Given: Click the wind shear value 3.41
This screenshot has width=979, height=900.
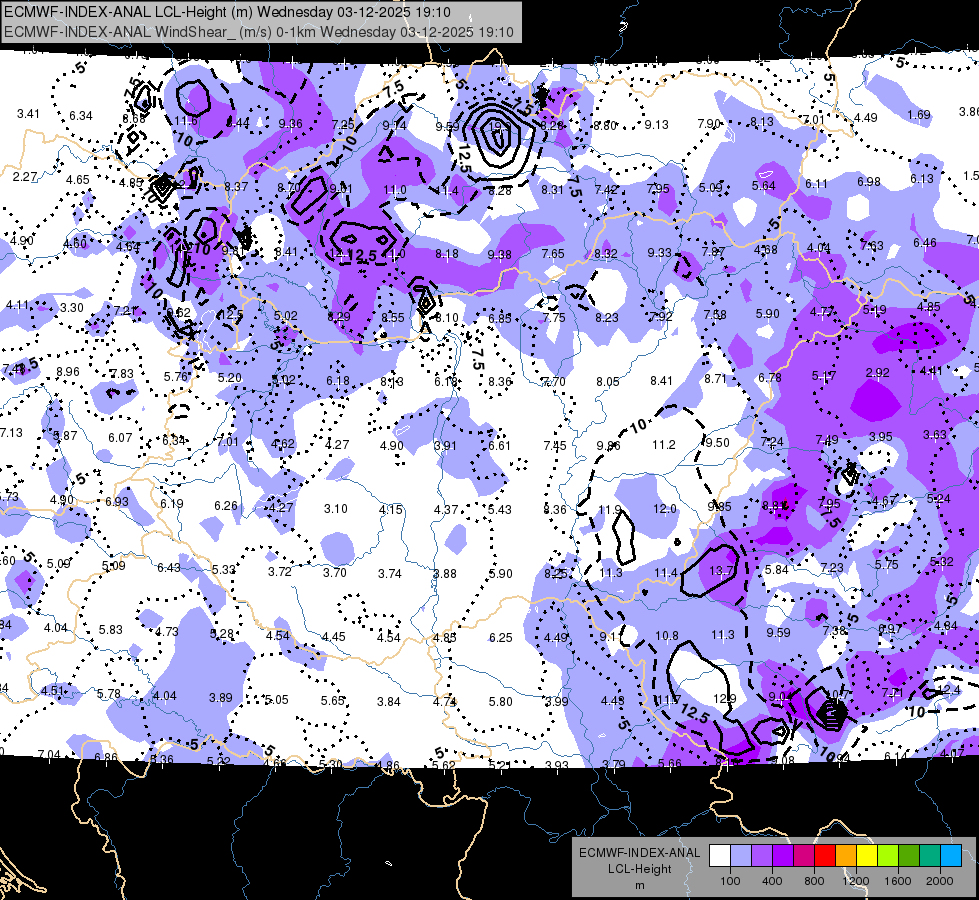Looking at the screenshot, I should [x=28, y=114].
